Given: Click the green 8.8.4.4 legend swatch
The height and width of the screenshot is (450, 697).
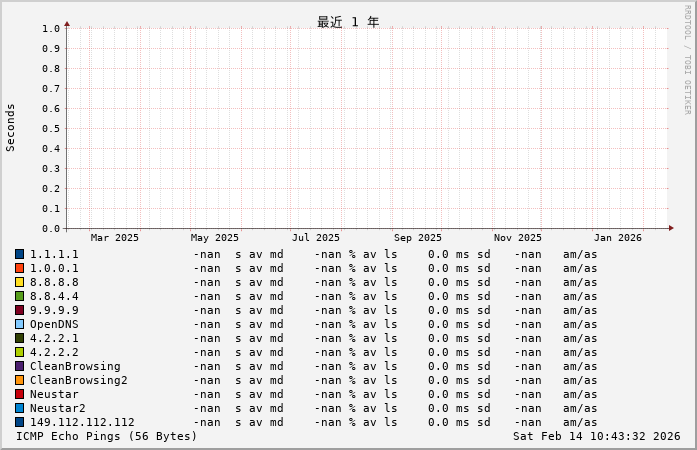Looking at the screenshot, I should tap(19, 296).
